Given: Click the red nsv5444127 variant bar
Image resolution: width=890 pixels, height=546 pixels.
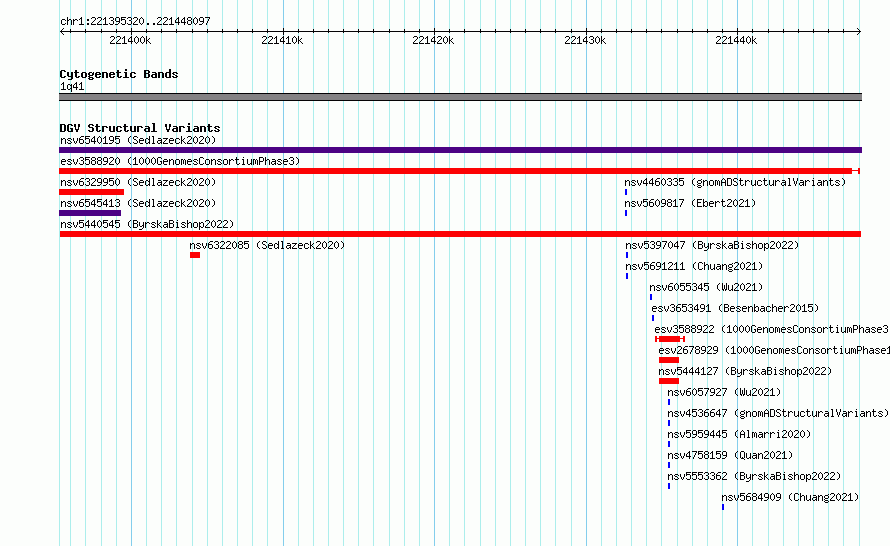Looking at the screenshot, I should click(669, 381).
